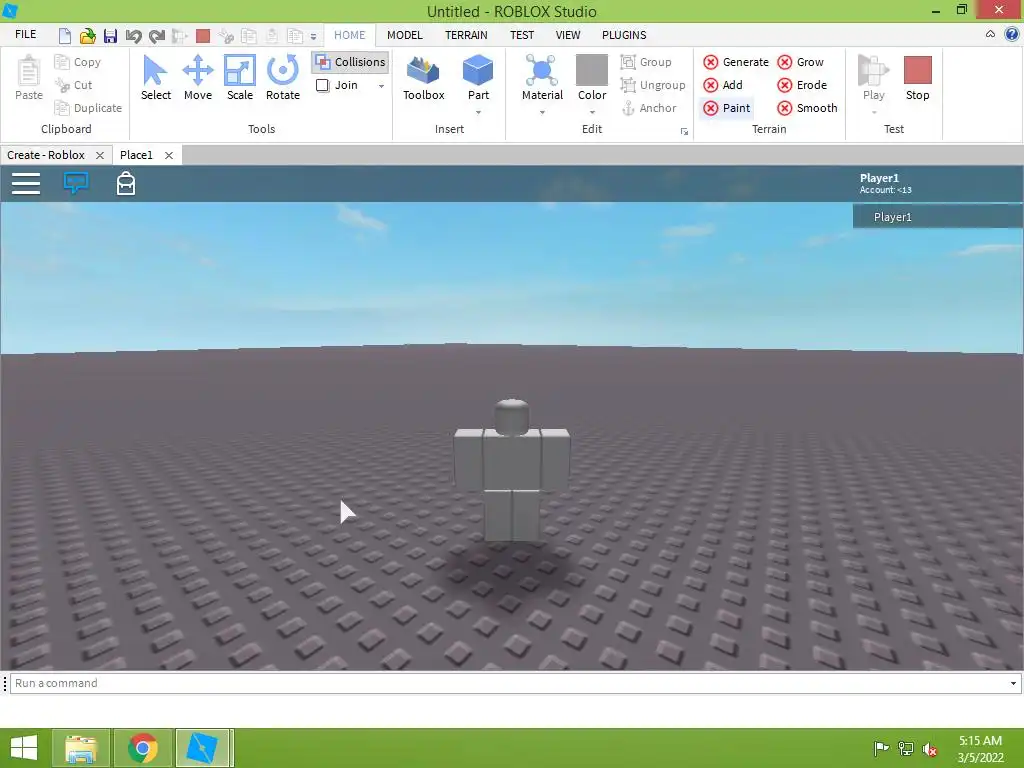Viewport: 1024px width, 768px height.
Task: Open the in-game hamburger menu
Action: [x=26, y=184]
